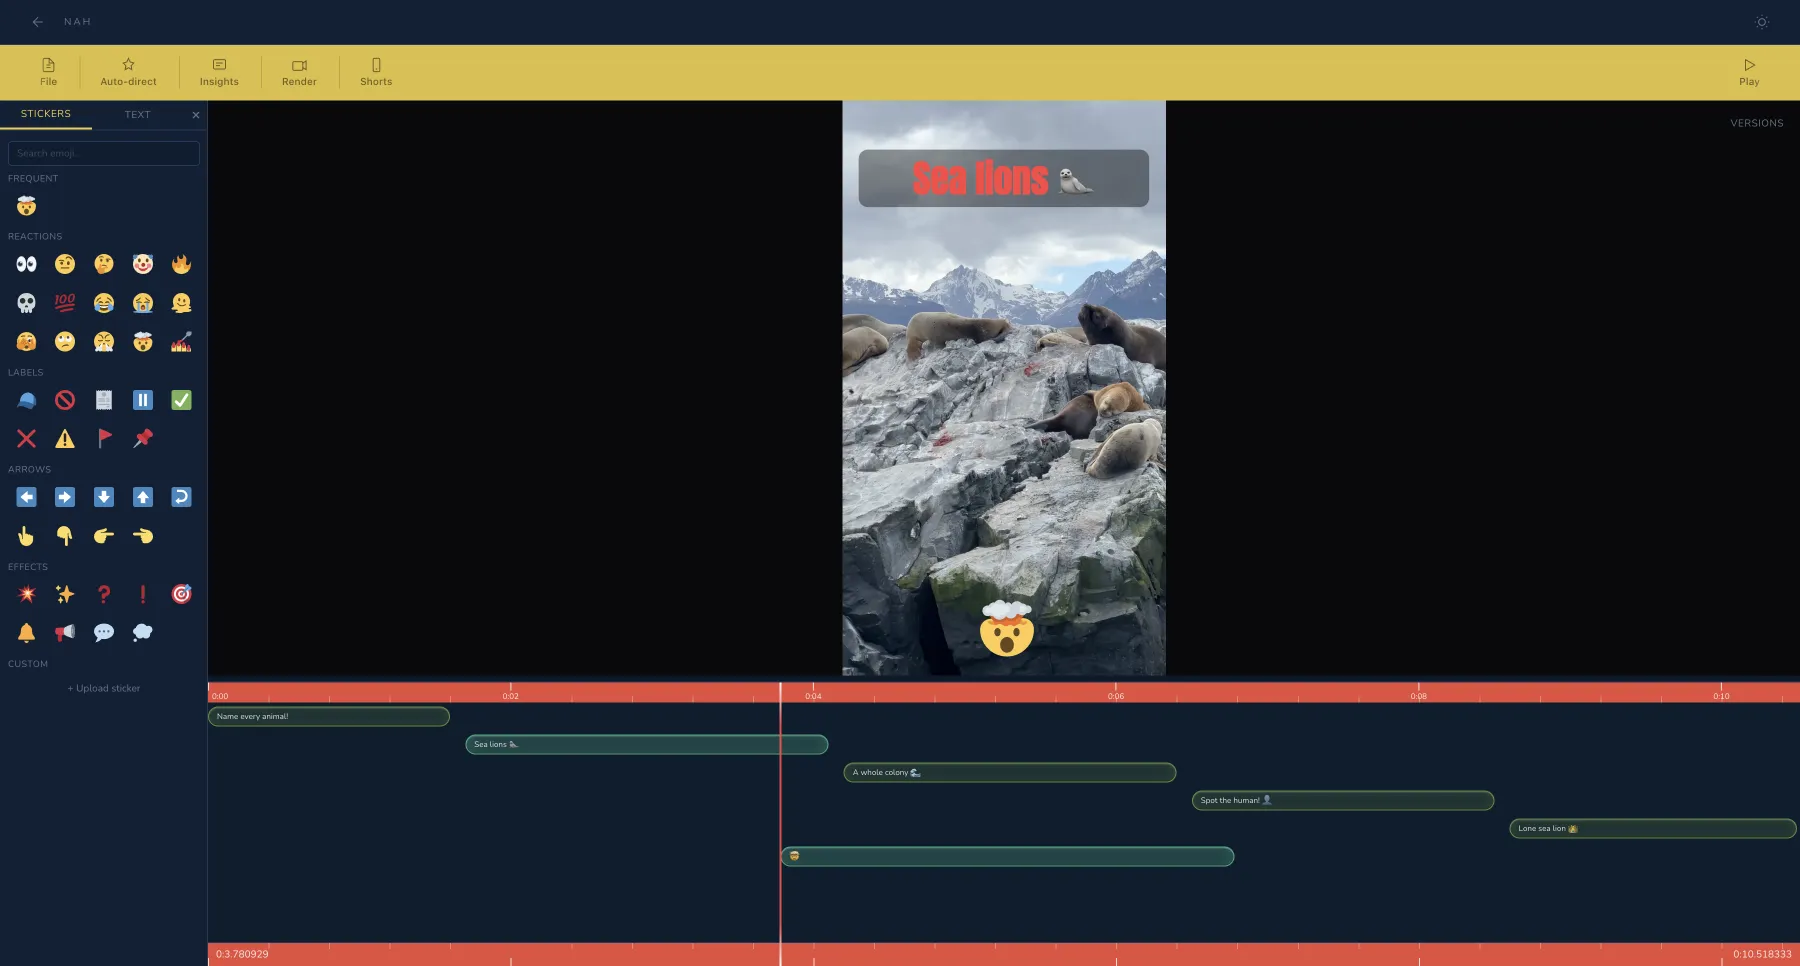Click the Upload sticker link
1800x966 pixels.
104,688
